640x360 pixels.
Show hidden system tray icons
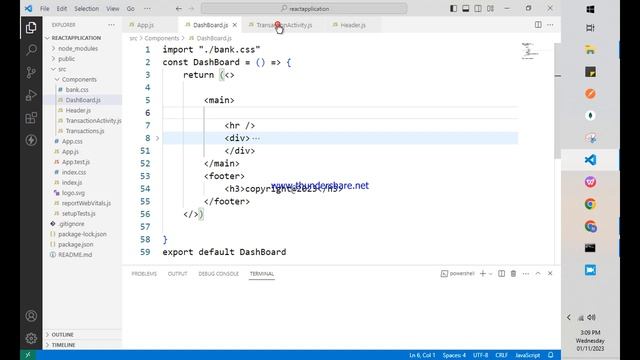[569, 317]
